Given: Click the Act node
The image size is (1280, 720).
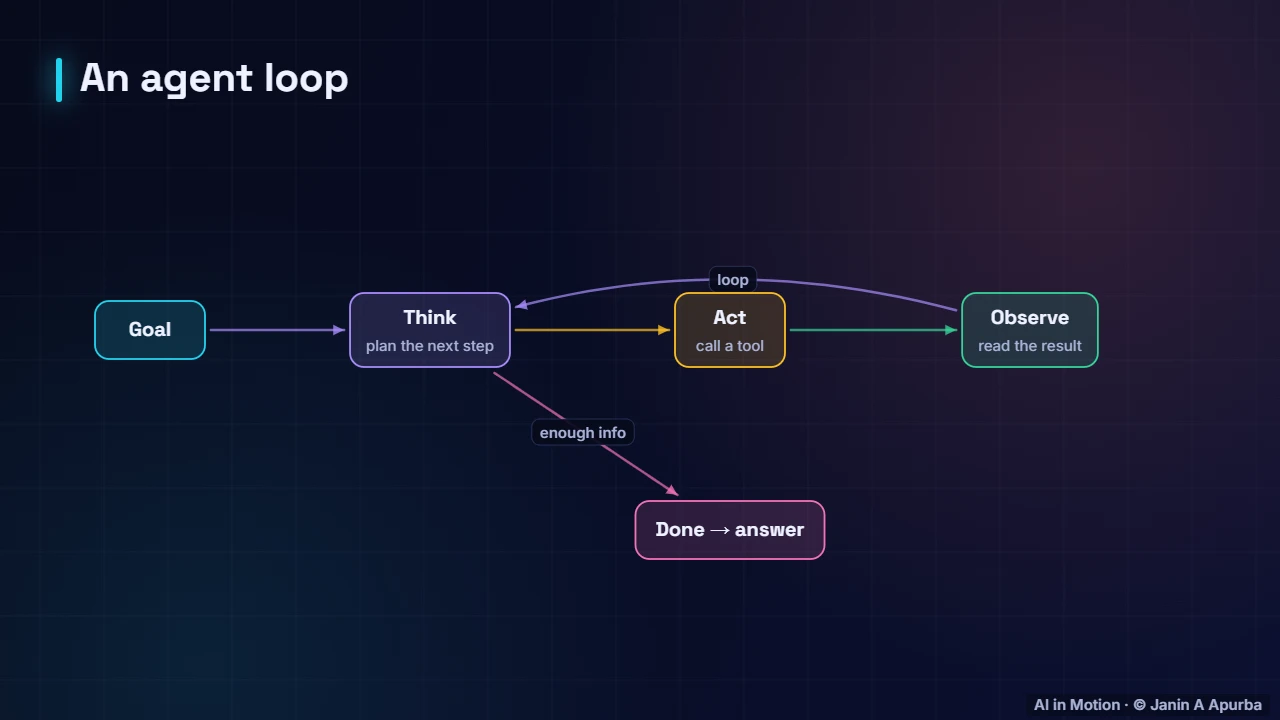Looking at the screenshot, I should pos(730,330).
